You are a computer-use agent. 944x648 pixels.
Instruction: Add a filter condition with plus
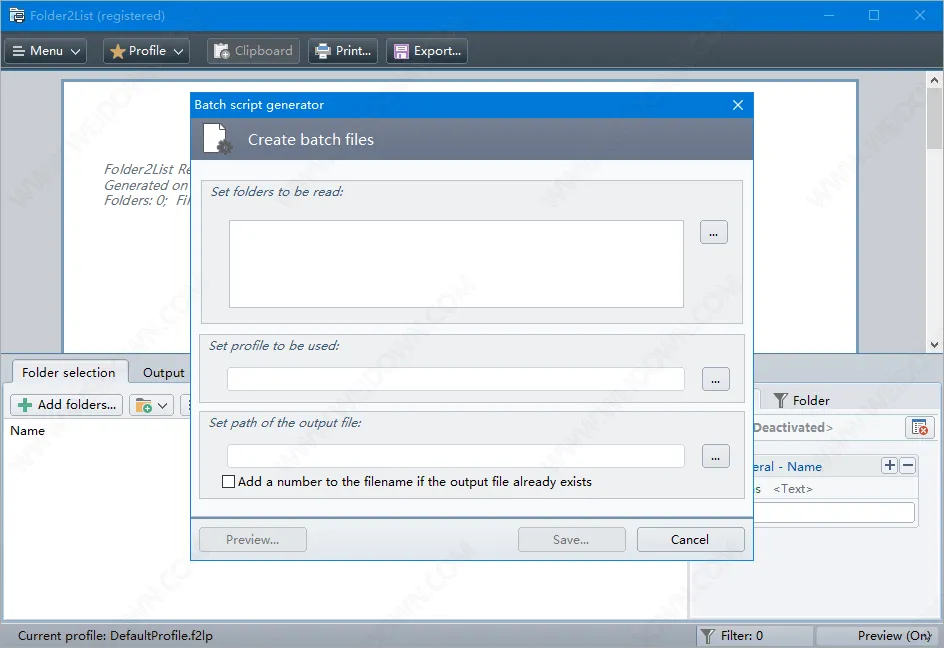click(x=889, y=466)
